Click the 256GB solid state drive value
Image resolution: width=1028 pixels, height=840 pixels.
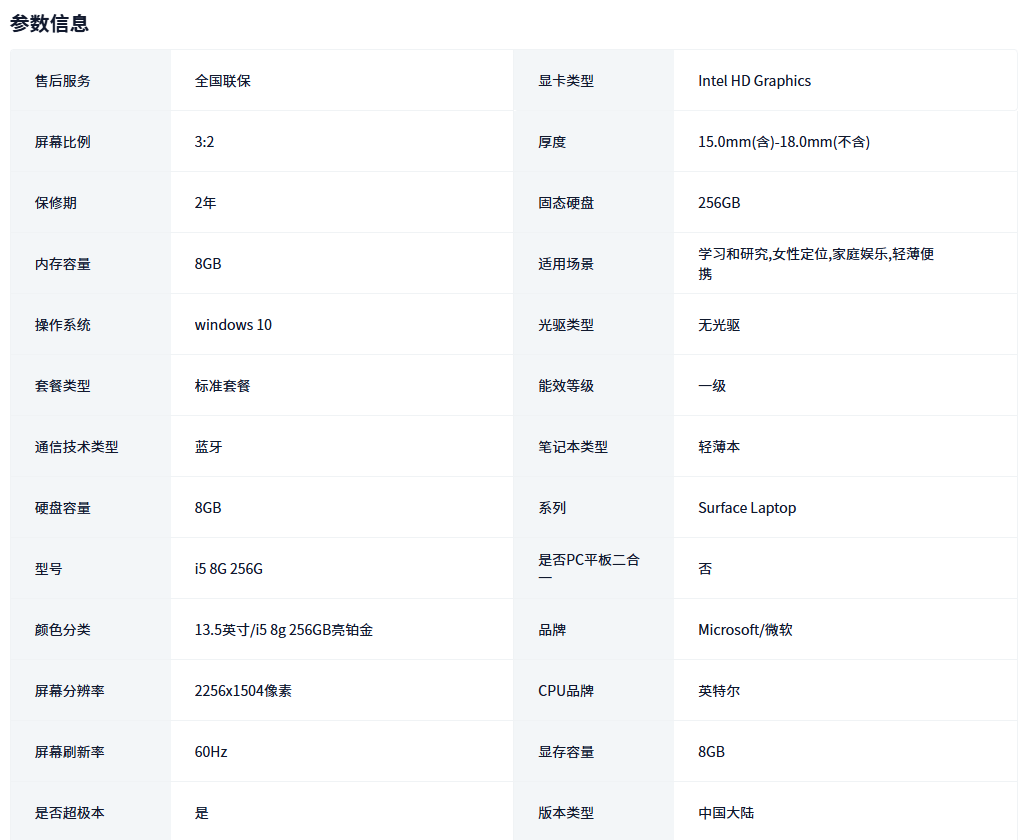click(x=719, y=203)
